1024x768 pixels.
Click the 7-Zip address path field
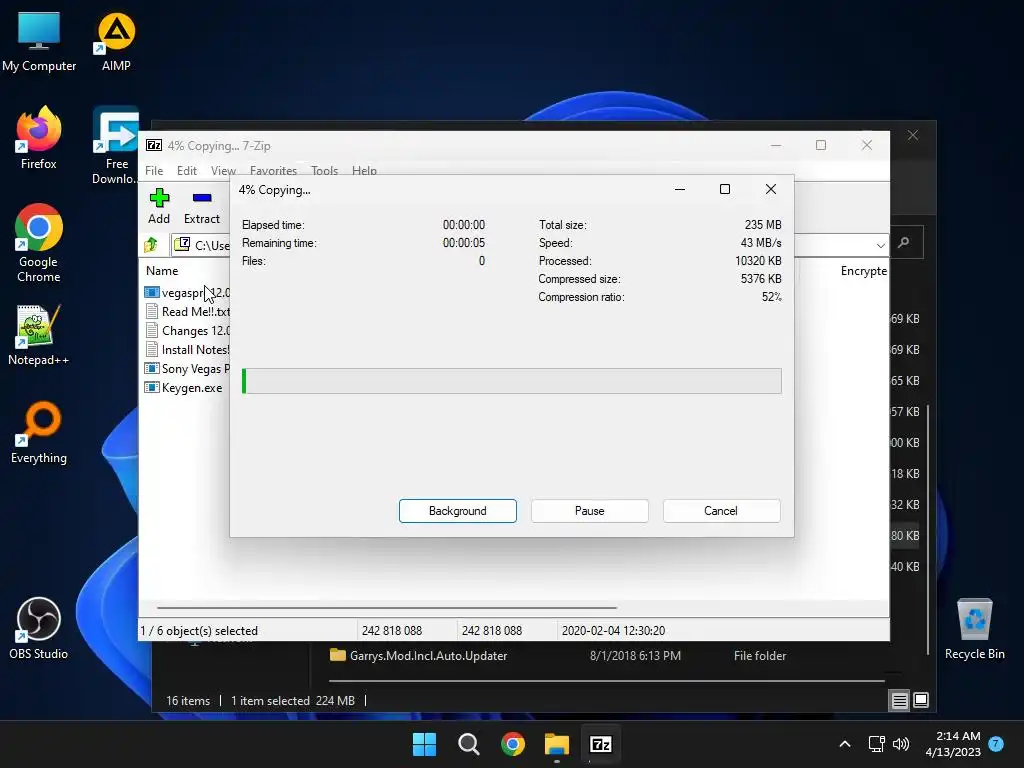(x=202, y=246)
